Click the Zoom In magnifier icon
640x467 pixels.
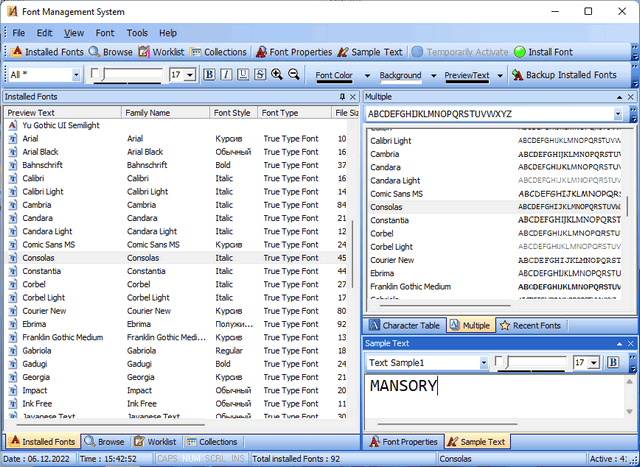pyautogui.click(x=277, y=75)
